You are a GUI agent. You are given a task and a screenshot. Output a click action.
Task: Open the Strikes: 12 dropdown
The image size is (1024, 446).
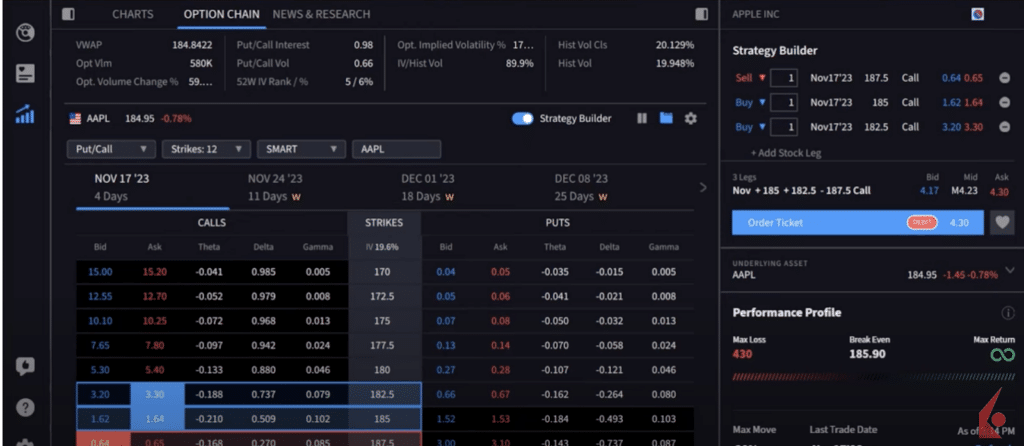click(206, 149)
